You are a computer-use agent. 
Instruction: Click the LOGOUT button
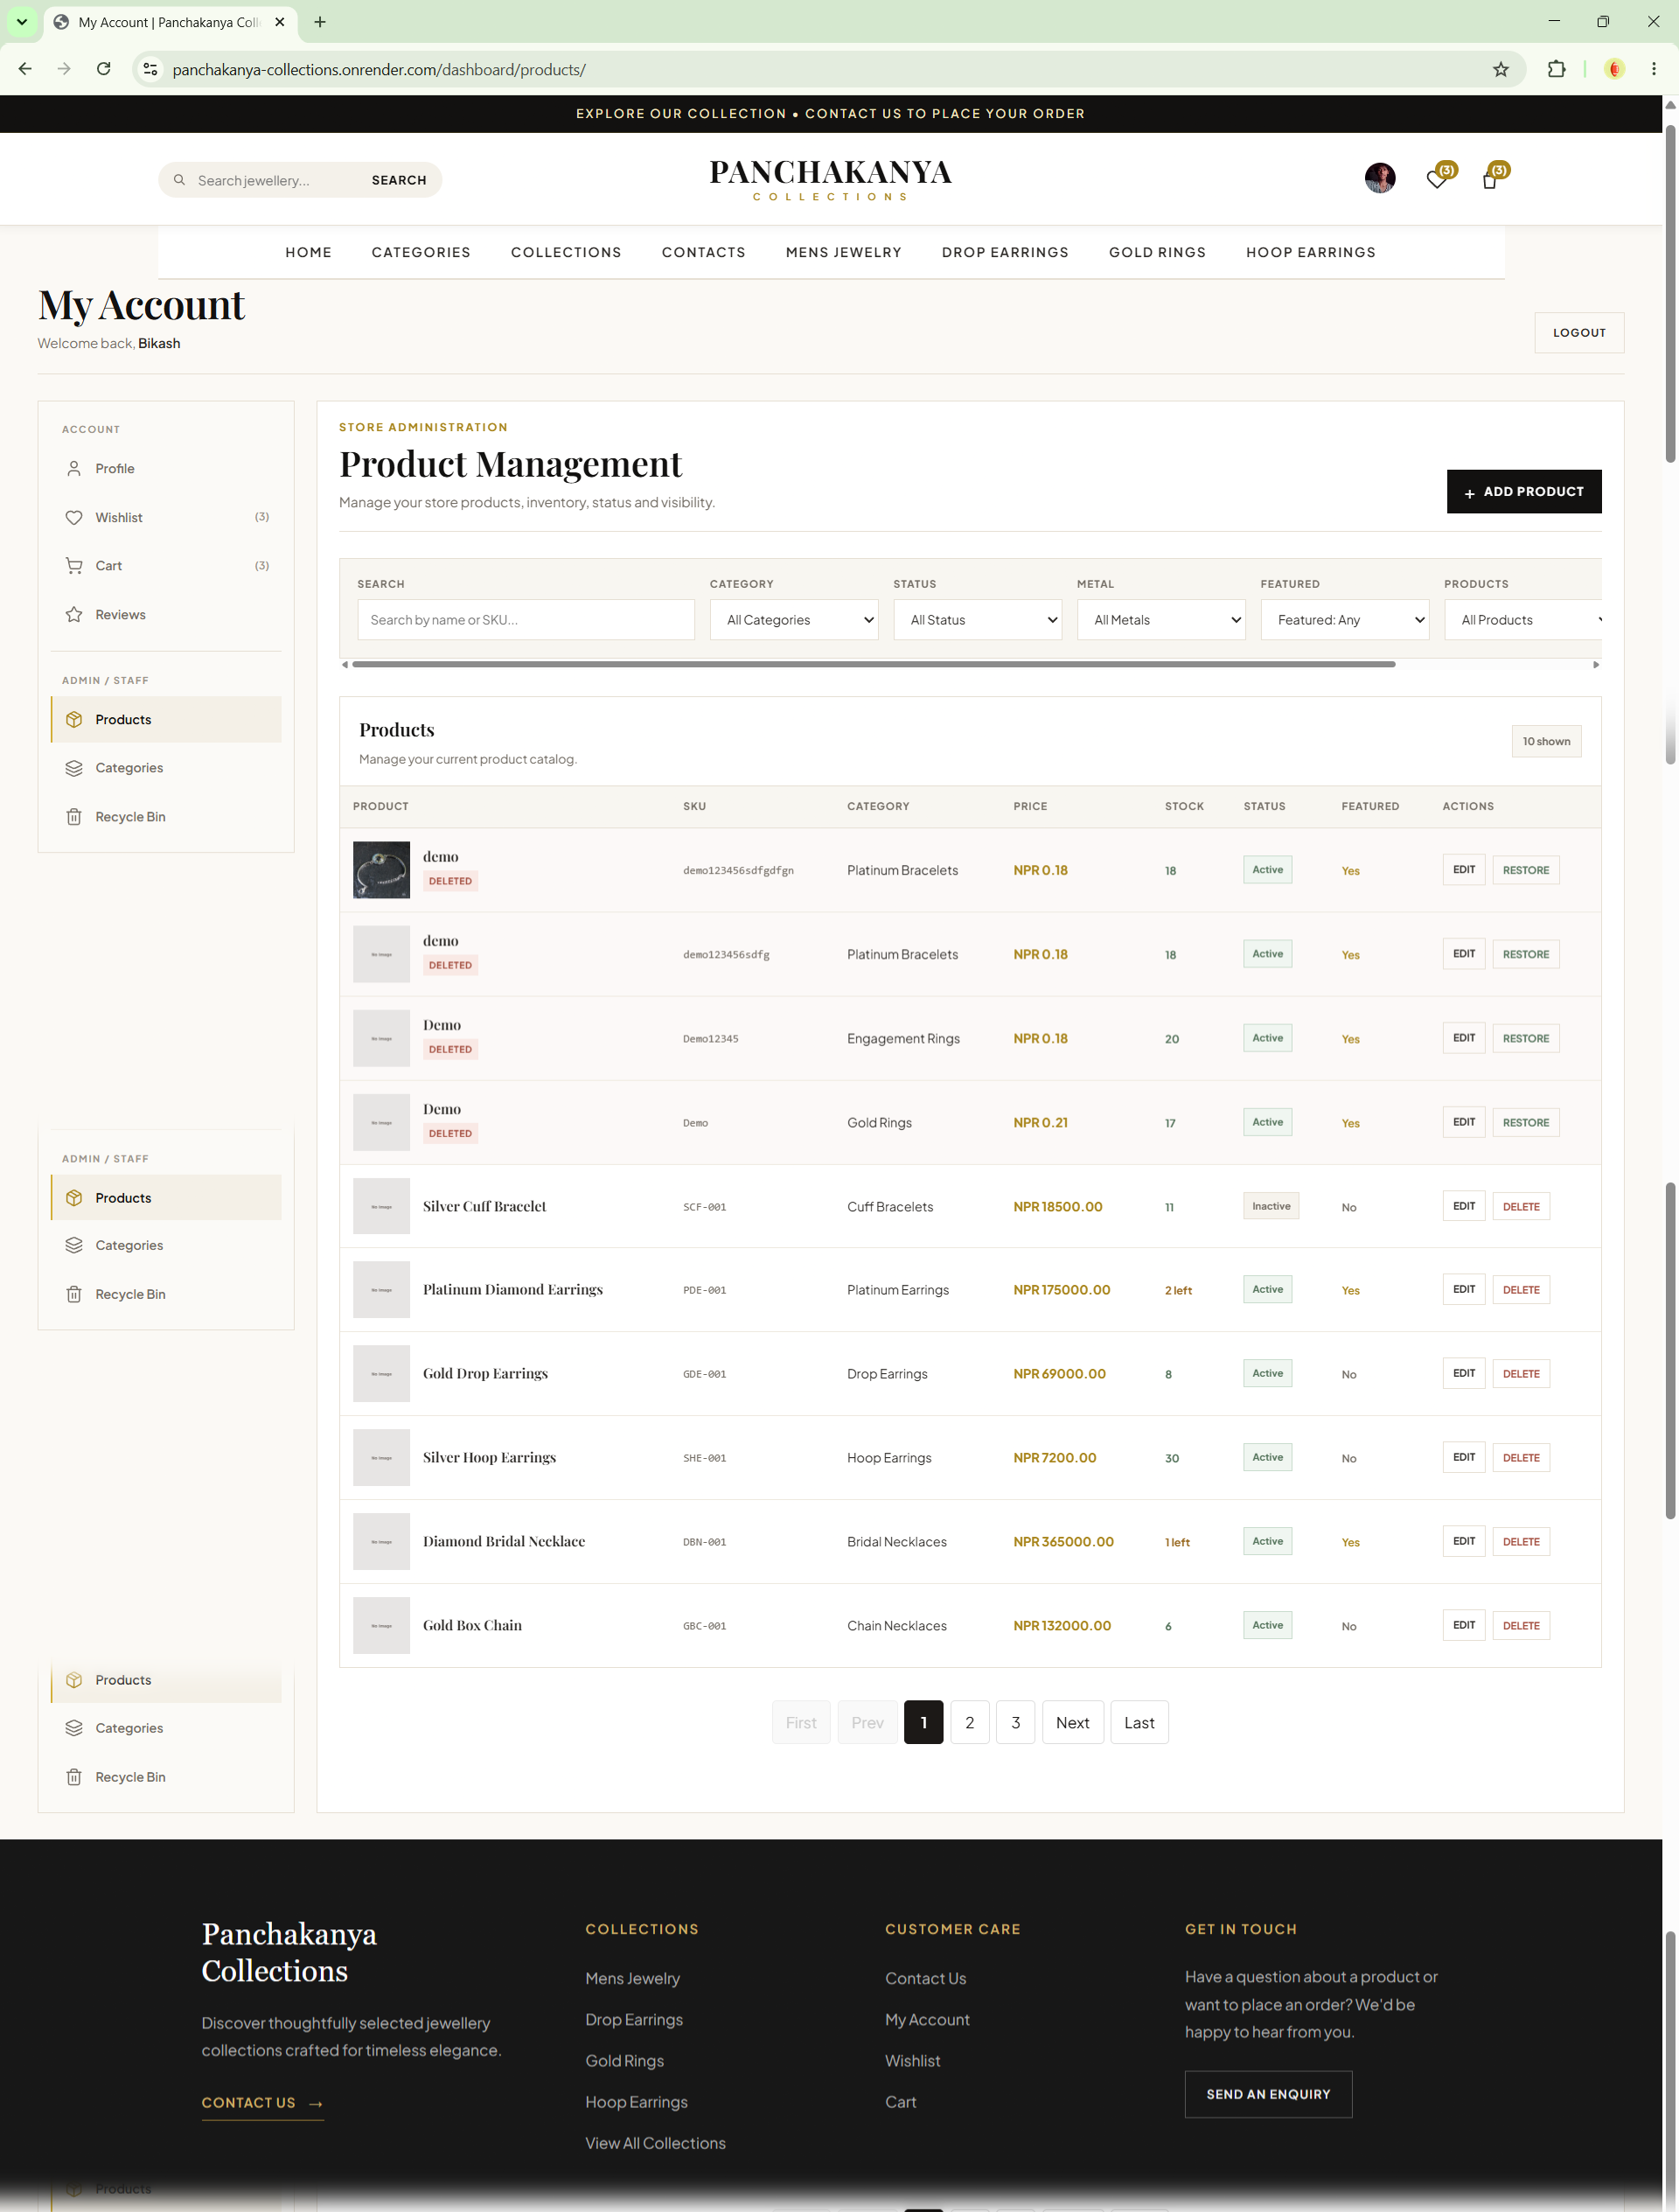click(x=1579, y=333)
